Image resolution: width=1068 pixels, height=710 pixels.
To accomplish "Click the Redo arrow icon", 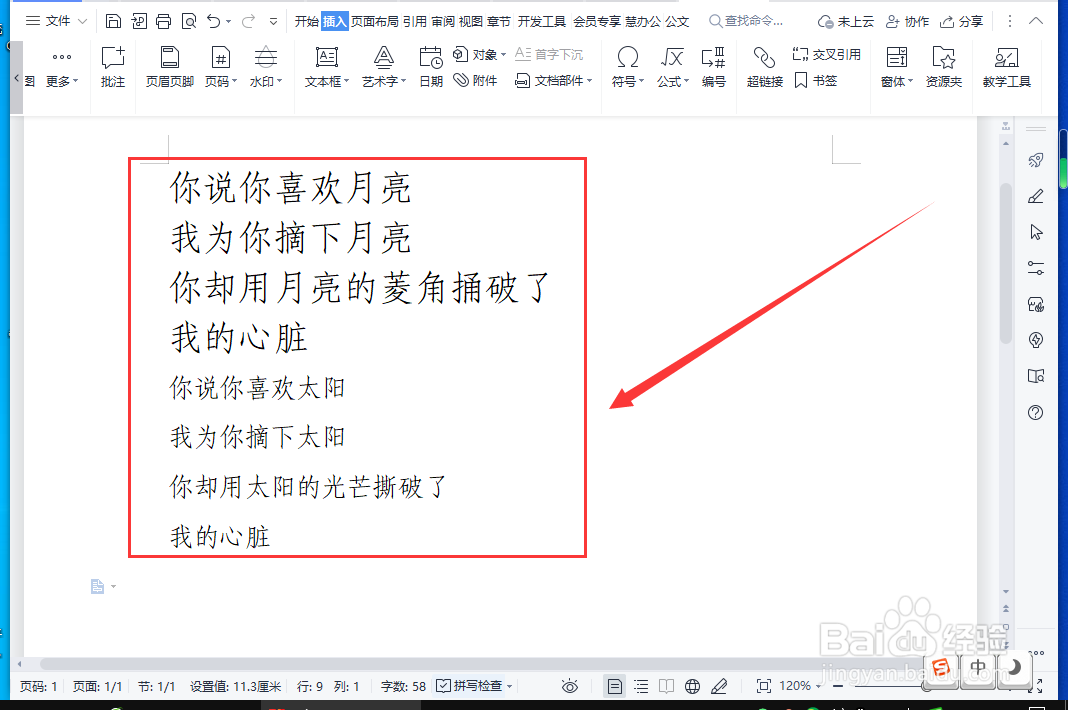I will tap(249, 21).
